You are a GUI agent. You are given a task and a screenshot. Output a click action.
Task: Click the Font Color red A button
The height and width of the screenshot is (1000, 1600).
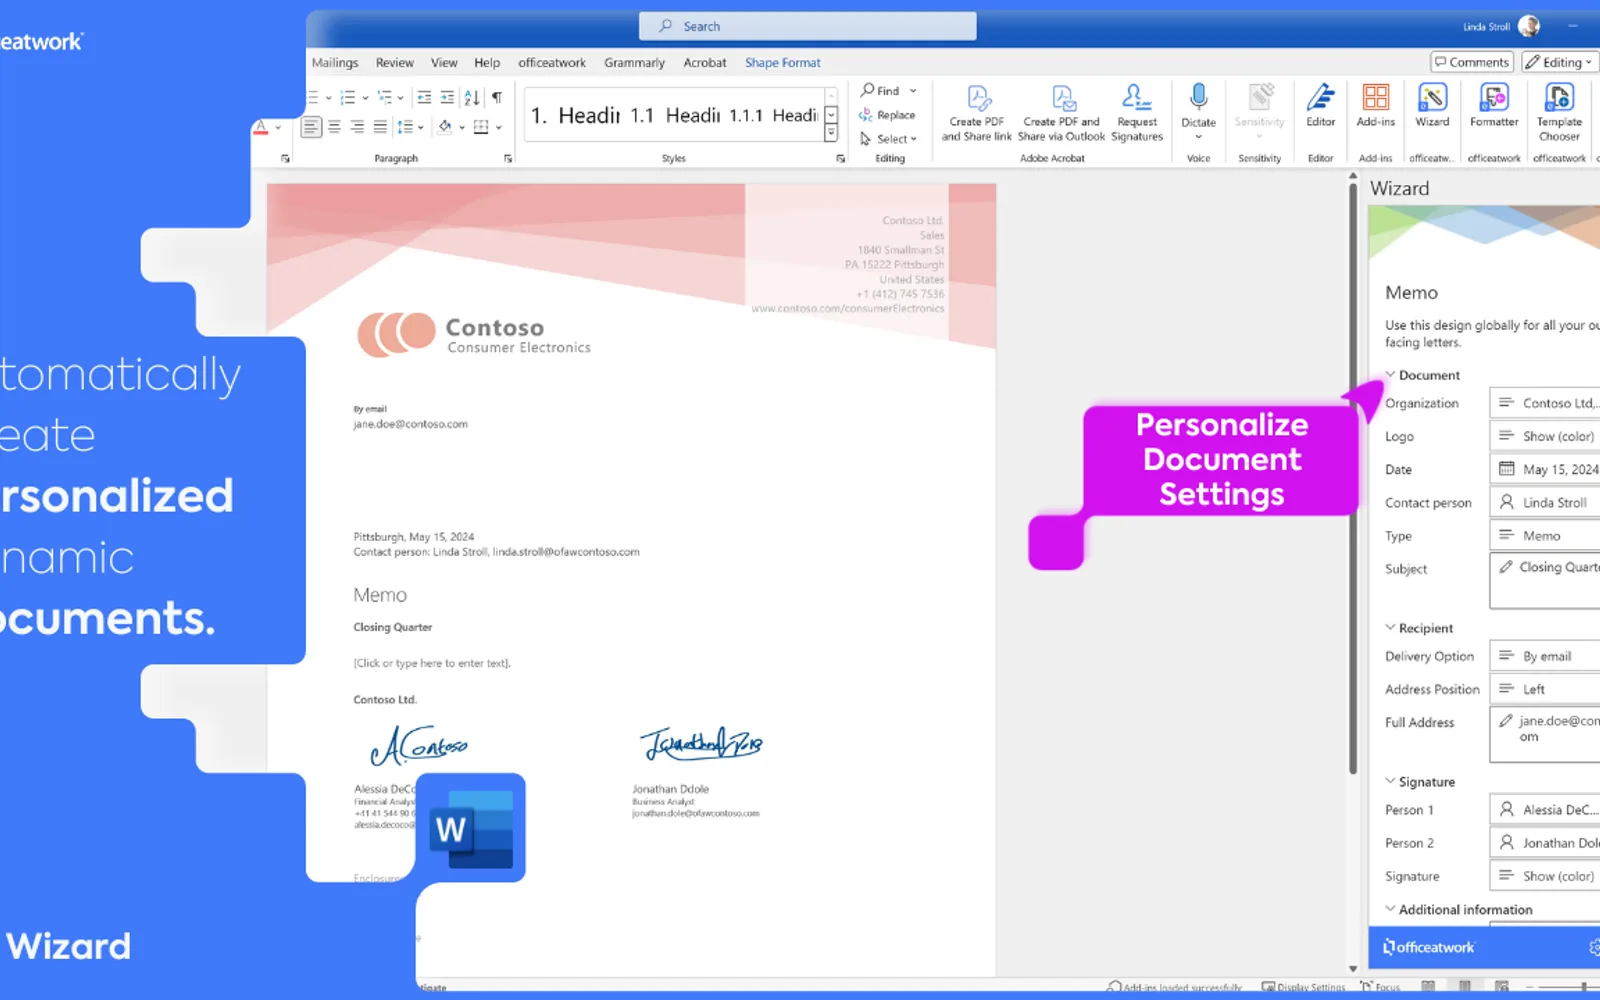261,127
